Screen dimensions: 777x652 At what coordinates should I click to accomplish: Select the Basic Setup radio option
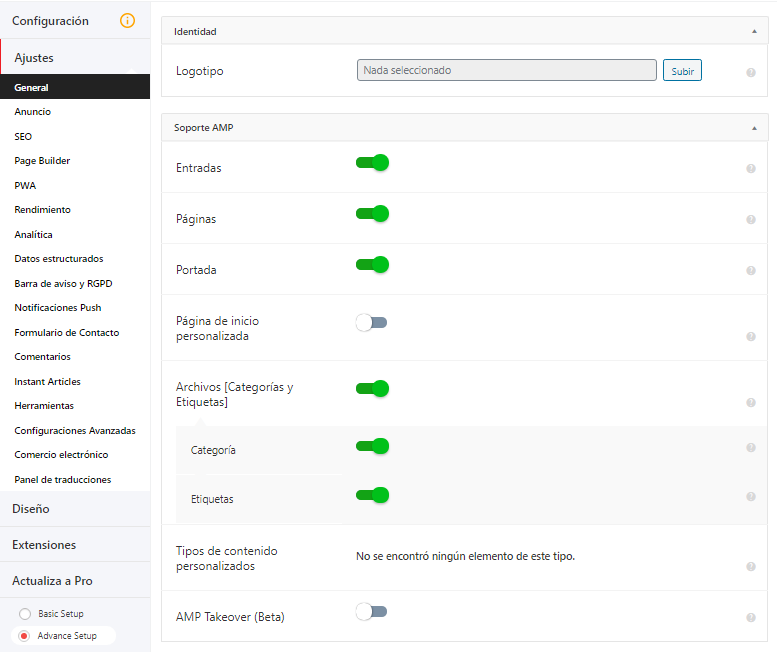coord(25,614)
